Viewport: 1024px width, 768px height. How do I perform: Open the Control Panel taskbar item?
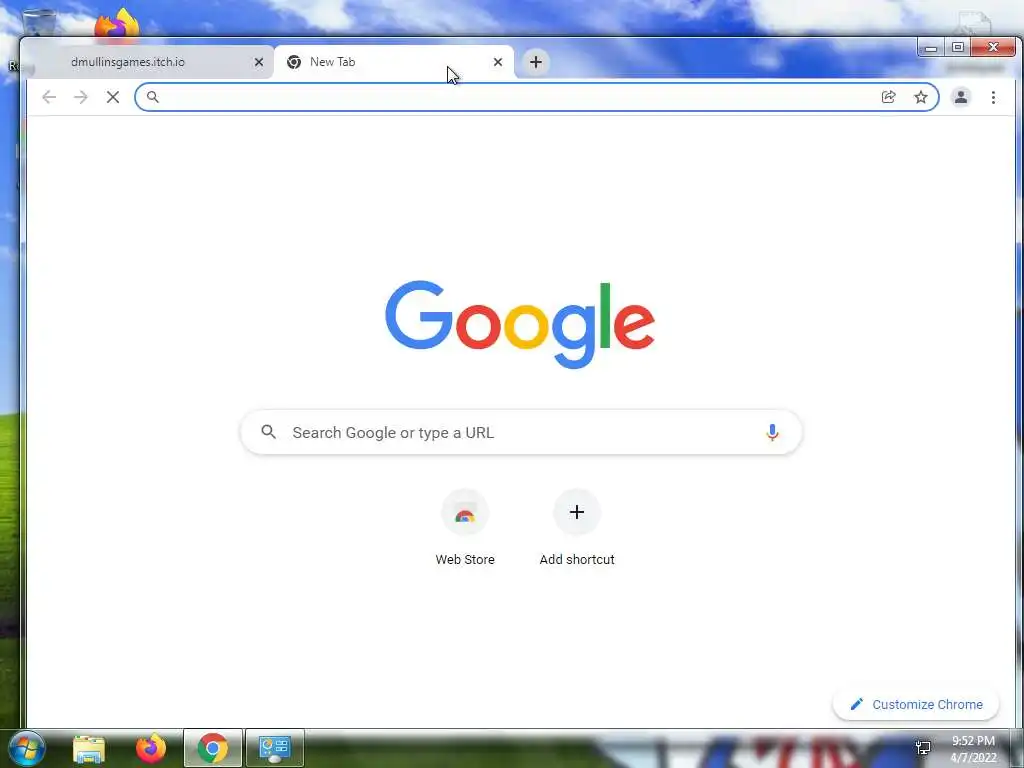pyautogui.click(x=275, y=748)
